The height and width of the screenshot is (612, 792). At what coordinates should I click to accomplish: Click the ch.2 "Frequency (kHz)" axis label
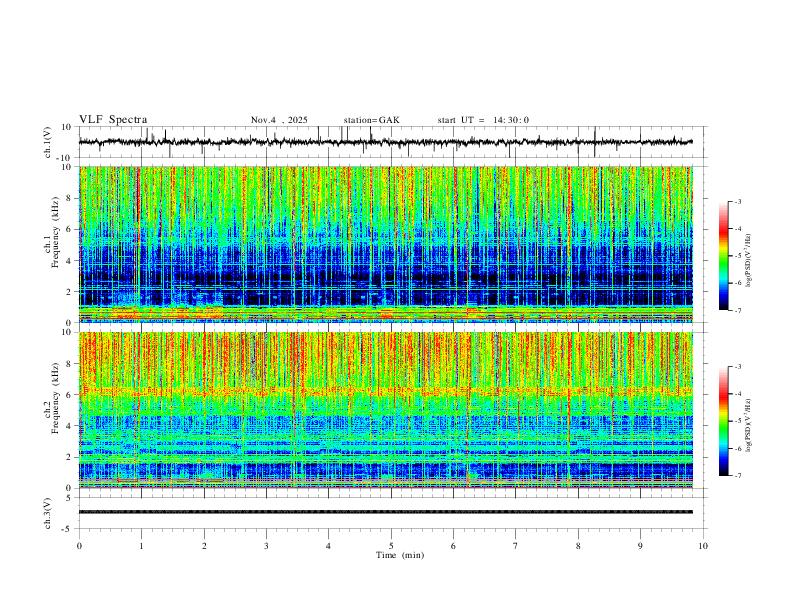[56, 398]
